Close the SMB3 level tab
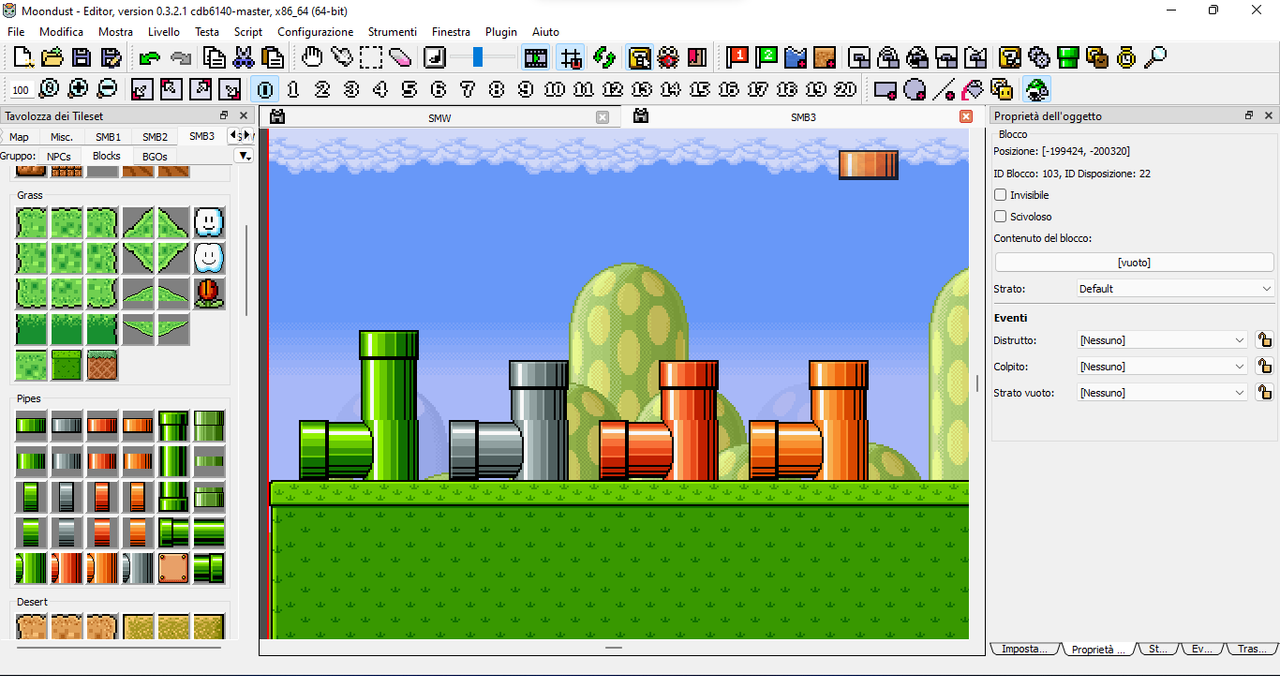The height and width of the screenshot is (676, 1280). pos(966,117)
